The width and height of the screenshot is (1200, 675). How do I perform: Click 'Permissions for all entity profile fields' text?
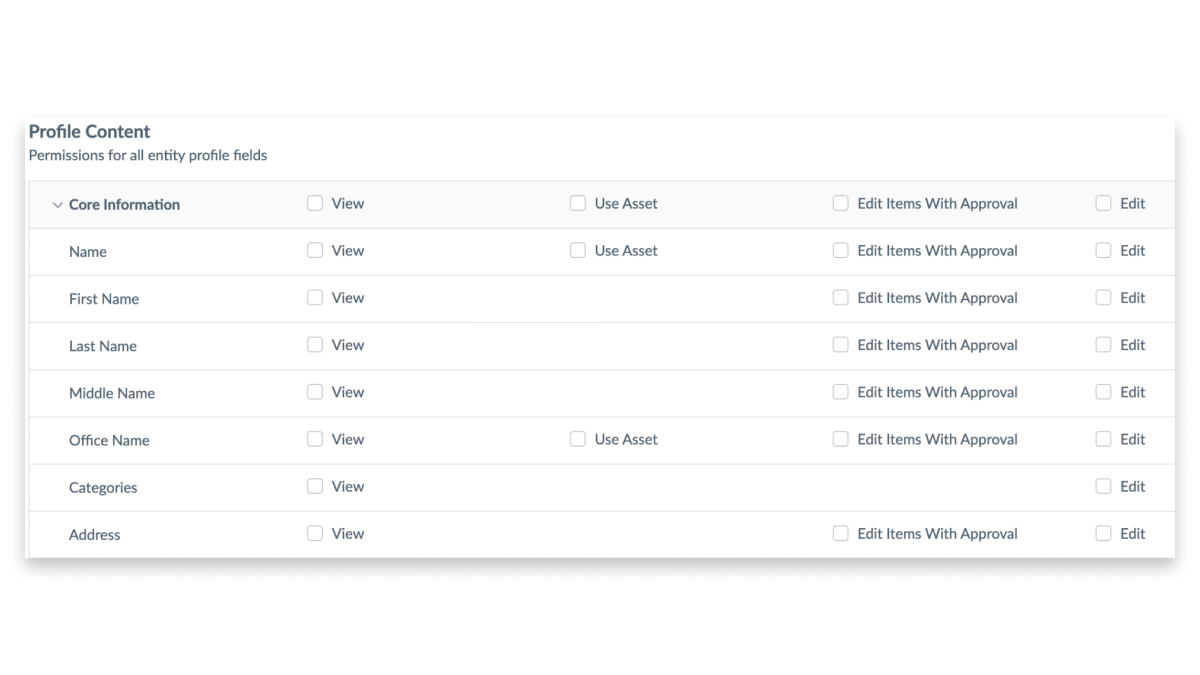tap(148, 156)
